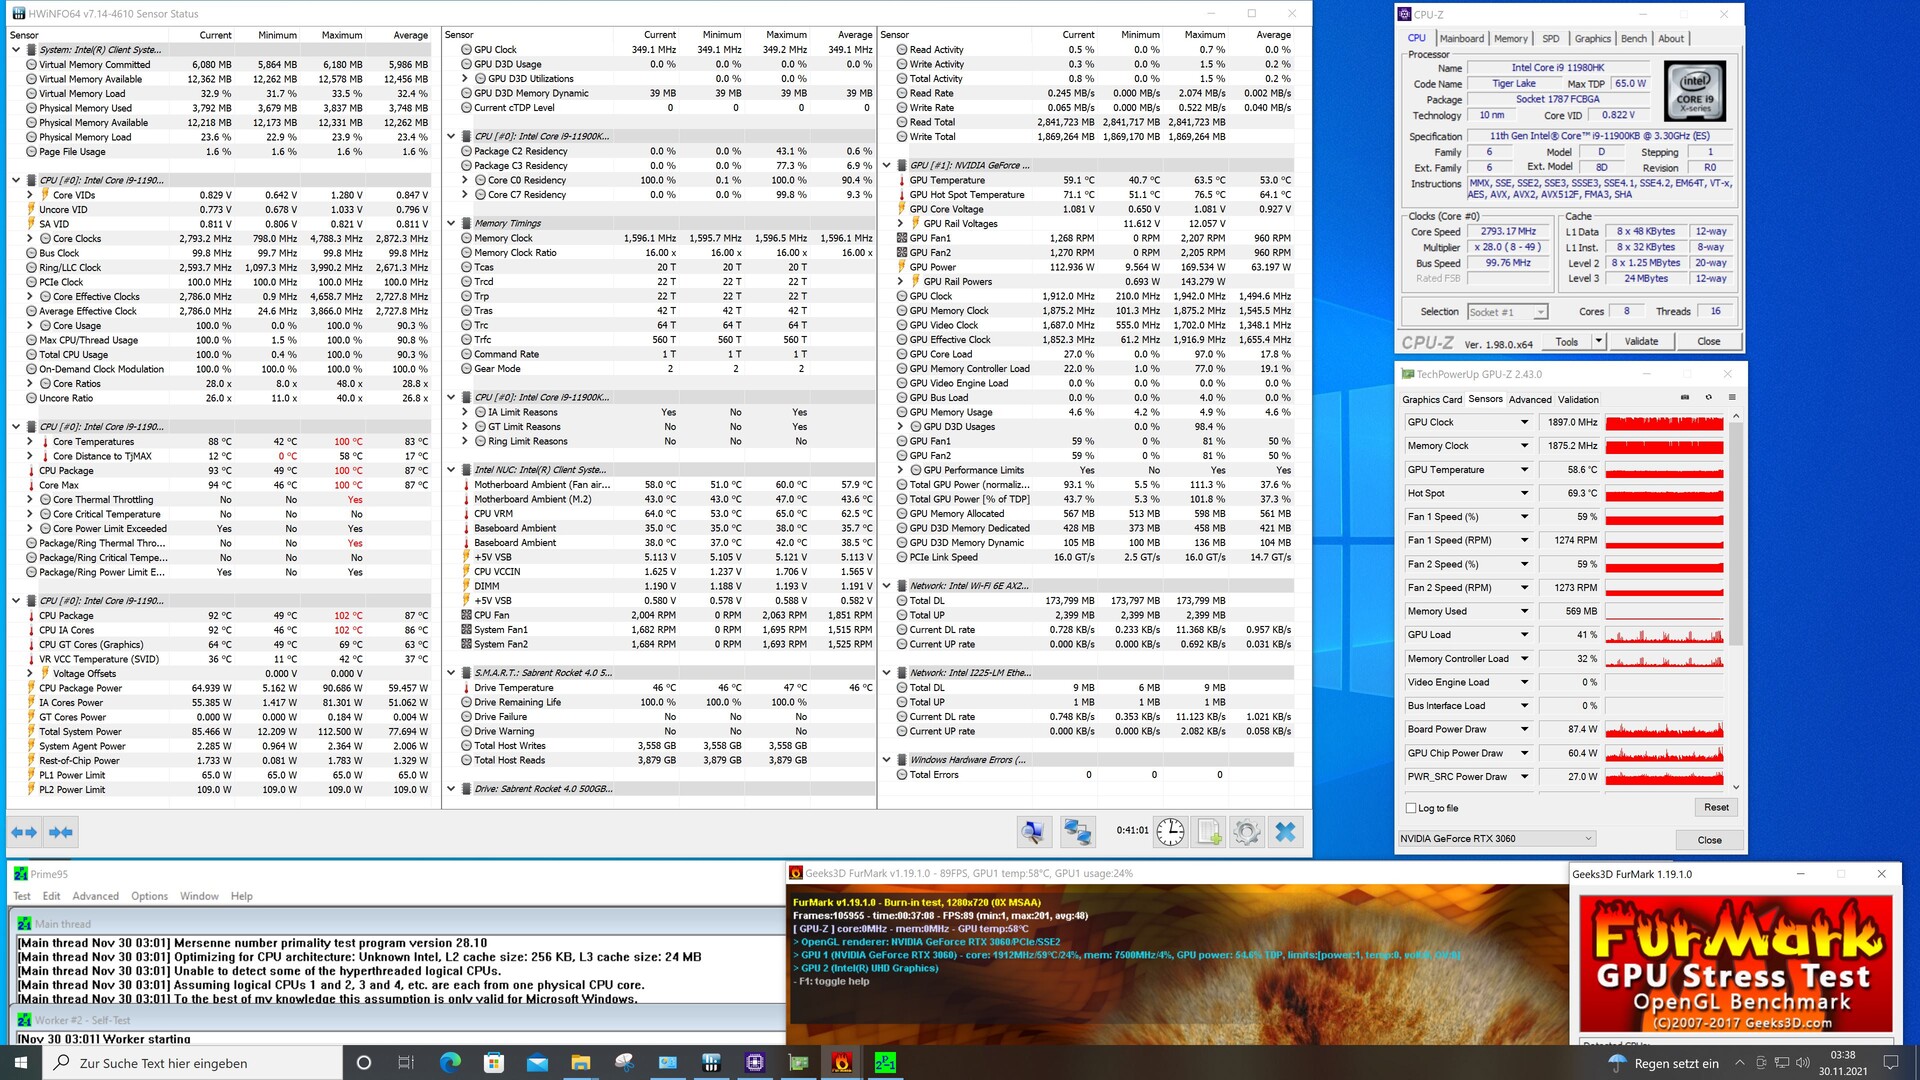1920x1080 pixels.
Task: Open the GPU-Z hamburger menu icon
Action: (1732, 398)
